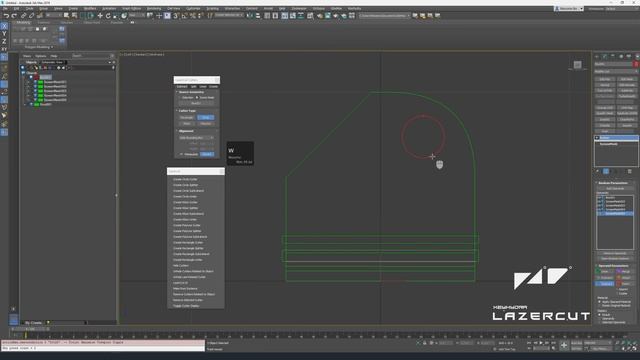The image size is (640, 360).
Task: Open the Select by Name dialog icon
Action: 75,16
